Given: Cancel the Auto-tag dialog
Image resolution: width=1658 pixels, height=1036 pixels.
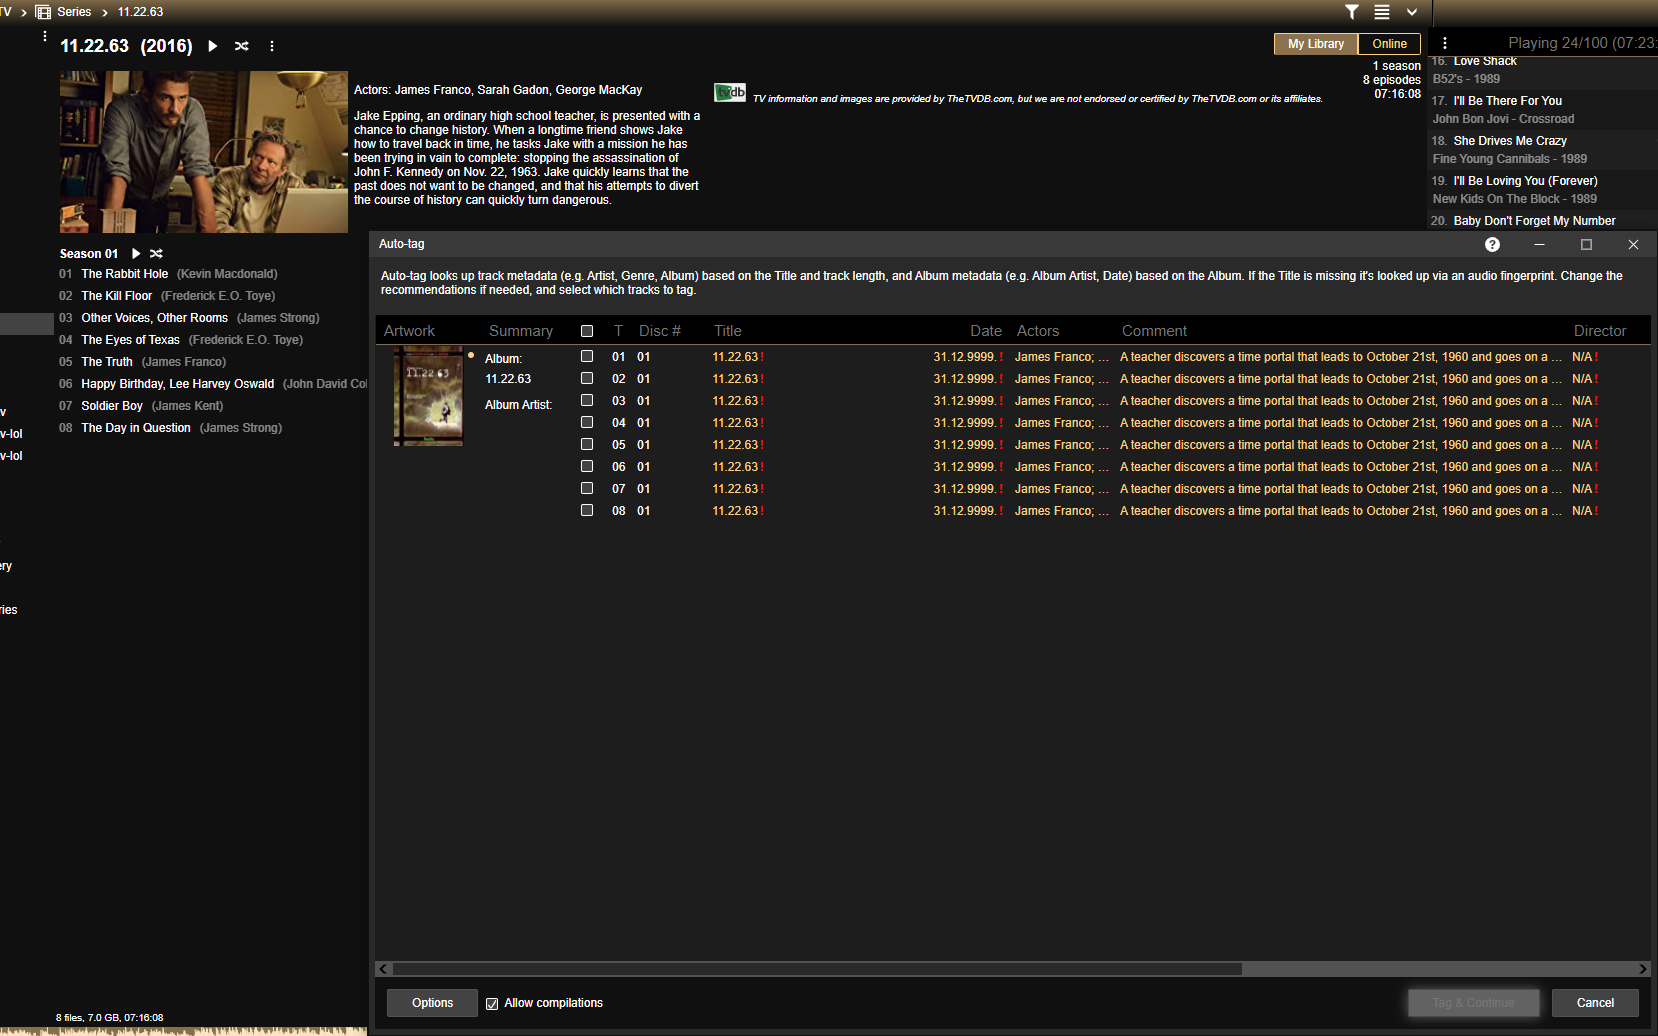Looking at the screenshot, I should [1594, 1003].
